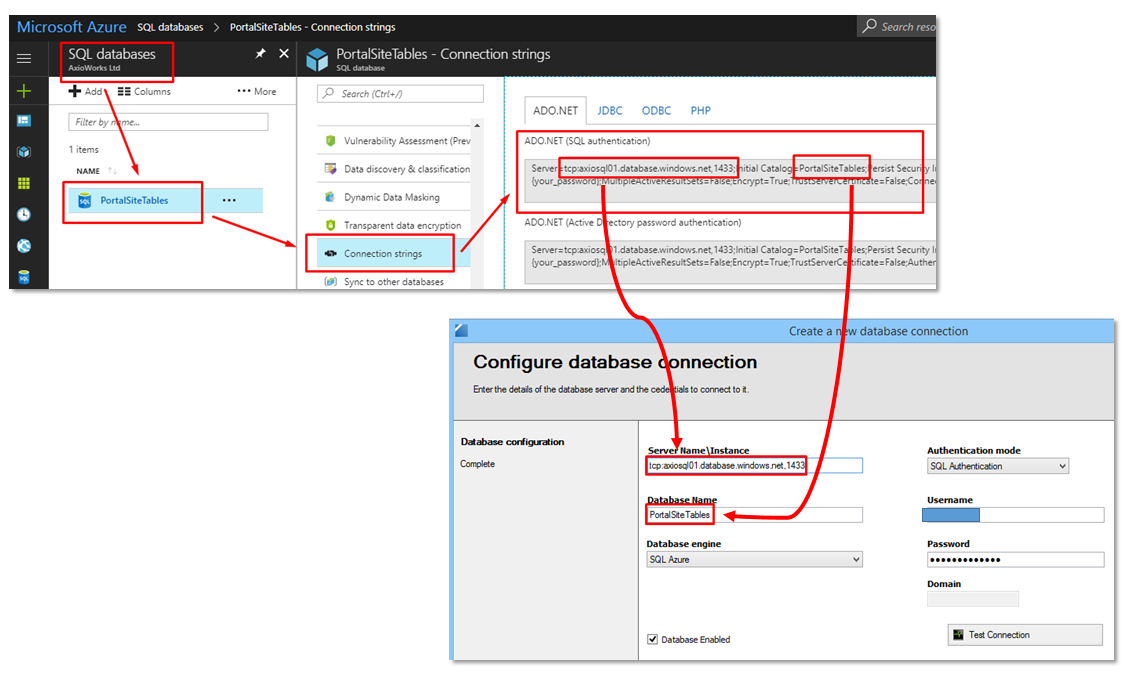Click the Password field
This screenshot has height=674, width=1142.
[x=1015, y=560]
